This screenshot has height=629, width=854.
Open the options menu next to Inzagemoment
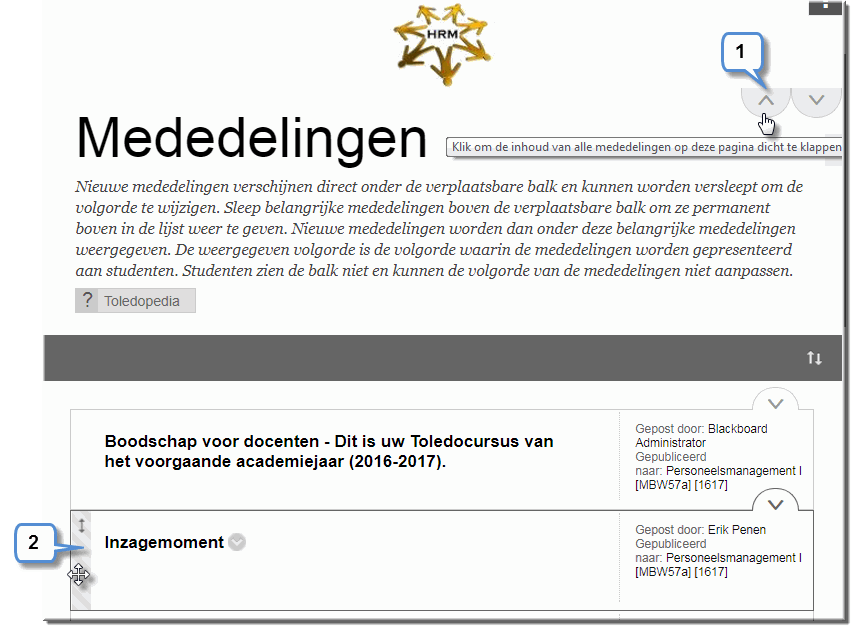click(x=237, y=542)
